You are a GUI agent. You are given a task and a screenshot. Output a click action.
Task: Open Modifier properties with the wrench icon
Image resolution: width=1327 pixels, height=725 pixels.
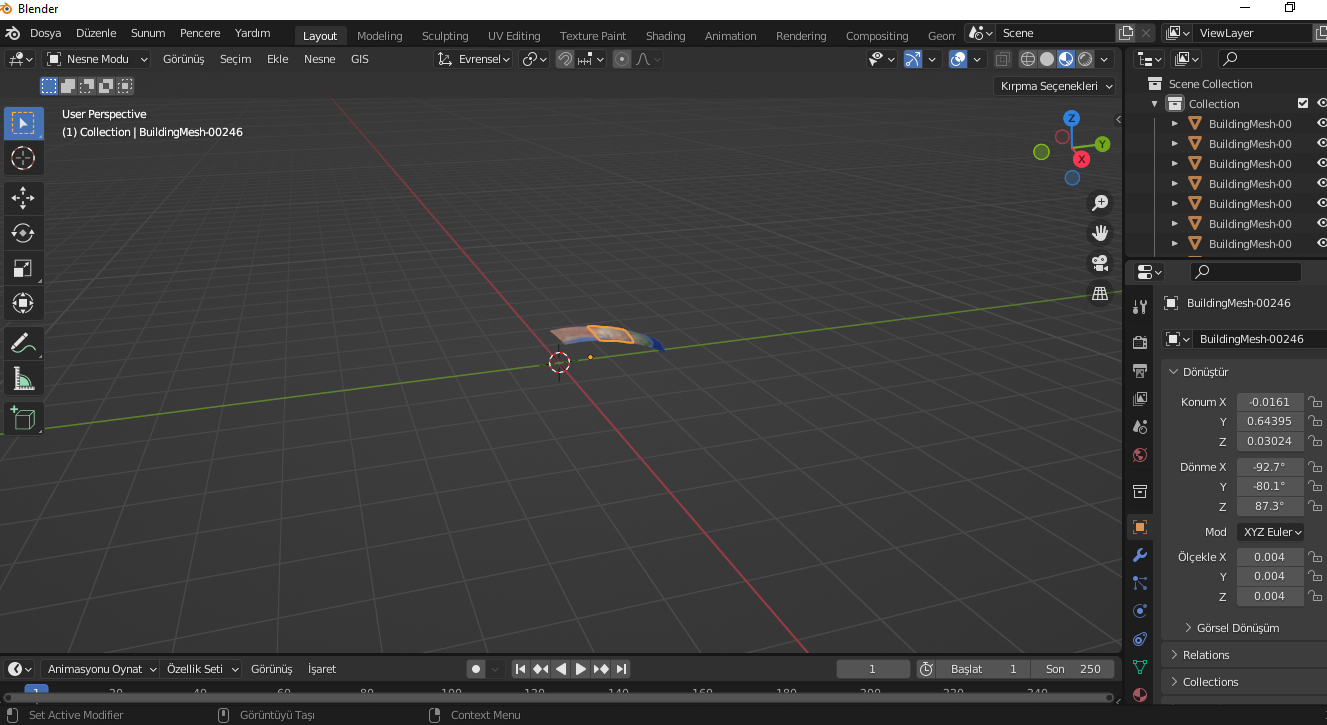click(x=1139, y=554)
